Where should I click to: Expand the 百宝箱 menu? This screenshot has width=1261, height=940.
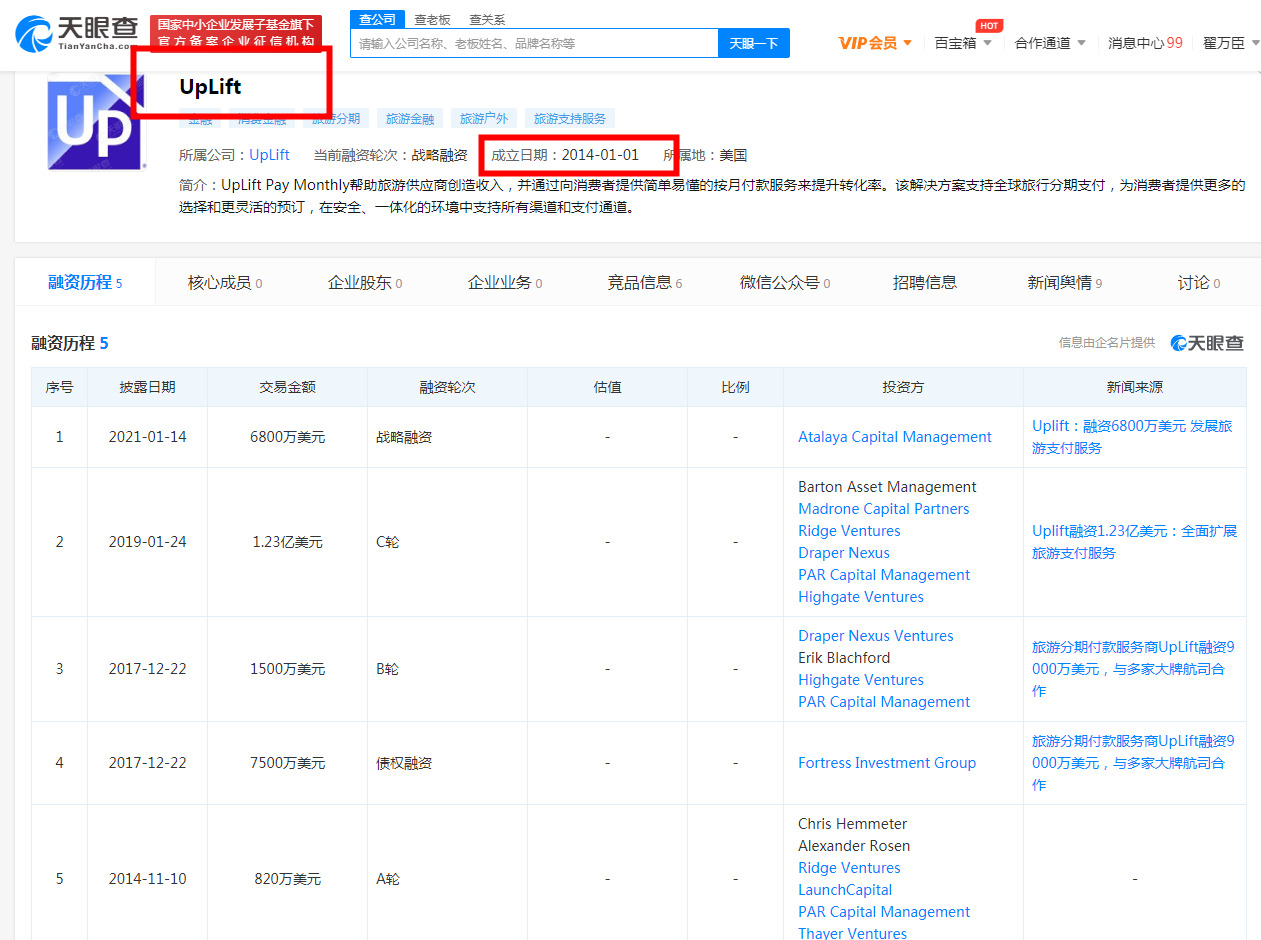click(963, 43)
